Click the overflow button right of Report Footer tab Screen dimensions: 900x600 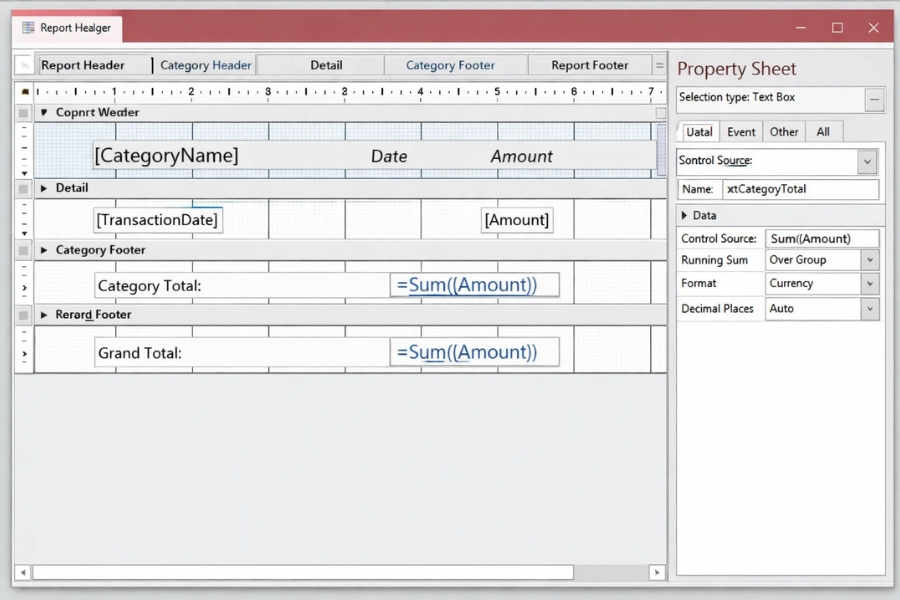click(x=659, y=65)
